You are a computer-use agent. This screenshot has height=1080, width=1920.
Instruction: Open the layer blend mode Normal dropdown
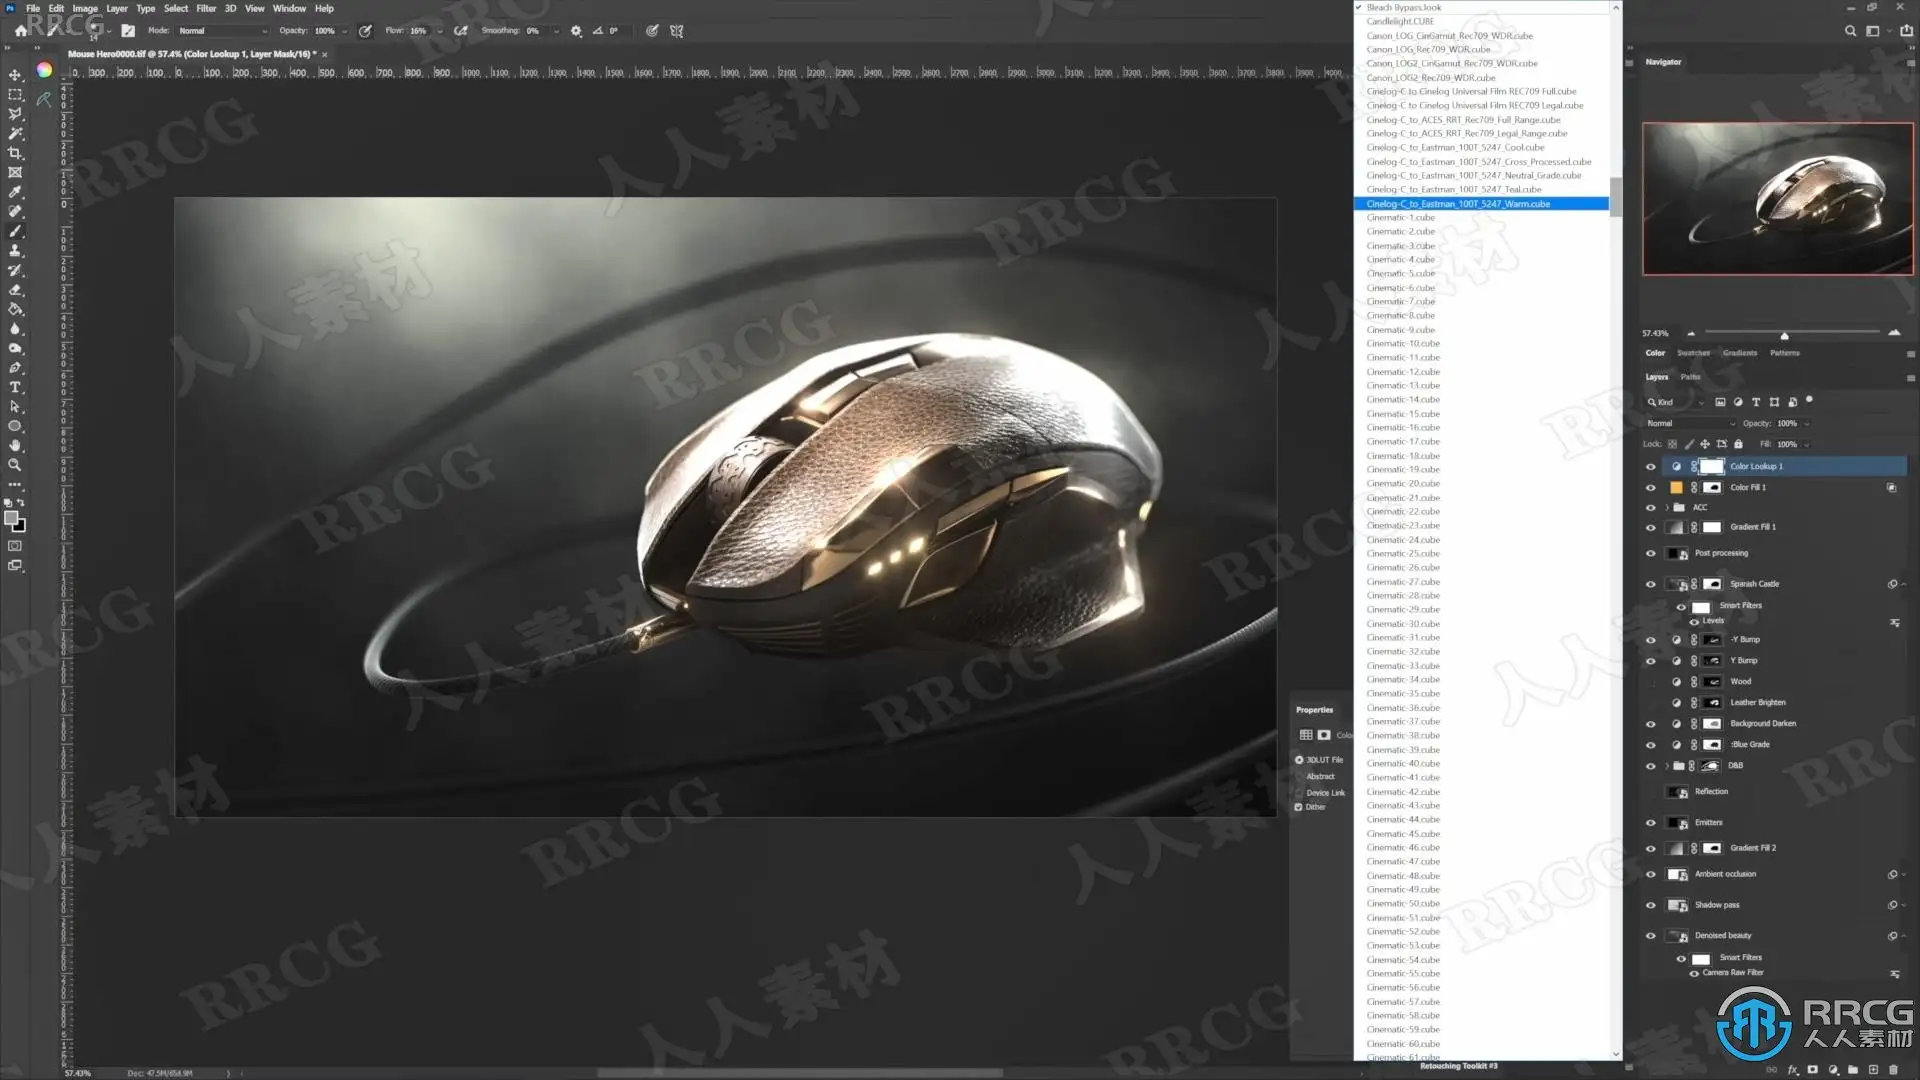click(1690, 424)
